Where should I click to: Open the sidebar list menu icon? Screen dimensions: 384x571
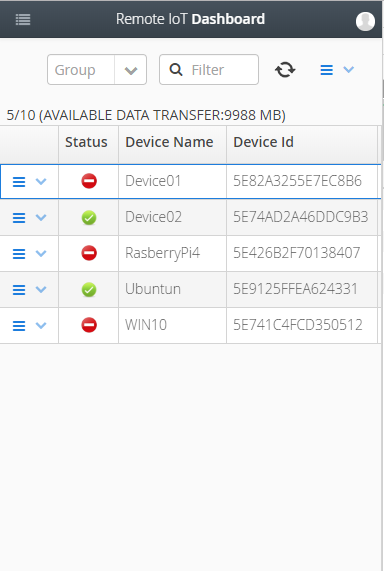[23, 19]
